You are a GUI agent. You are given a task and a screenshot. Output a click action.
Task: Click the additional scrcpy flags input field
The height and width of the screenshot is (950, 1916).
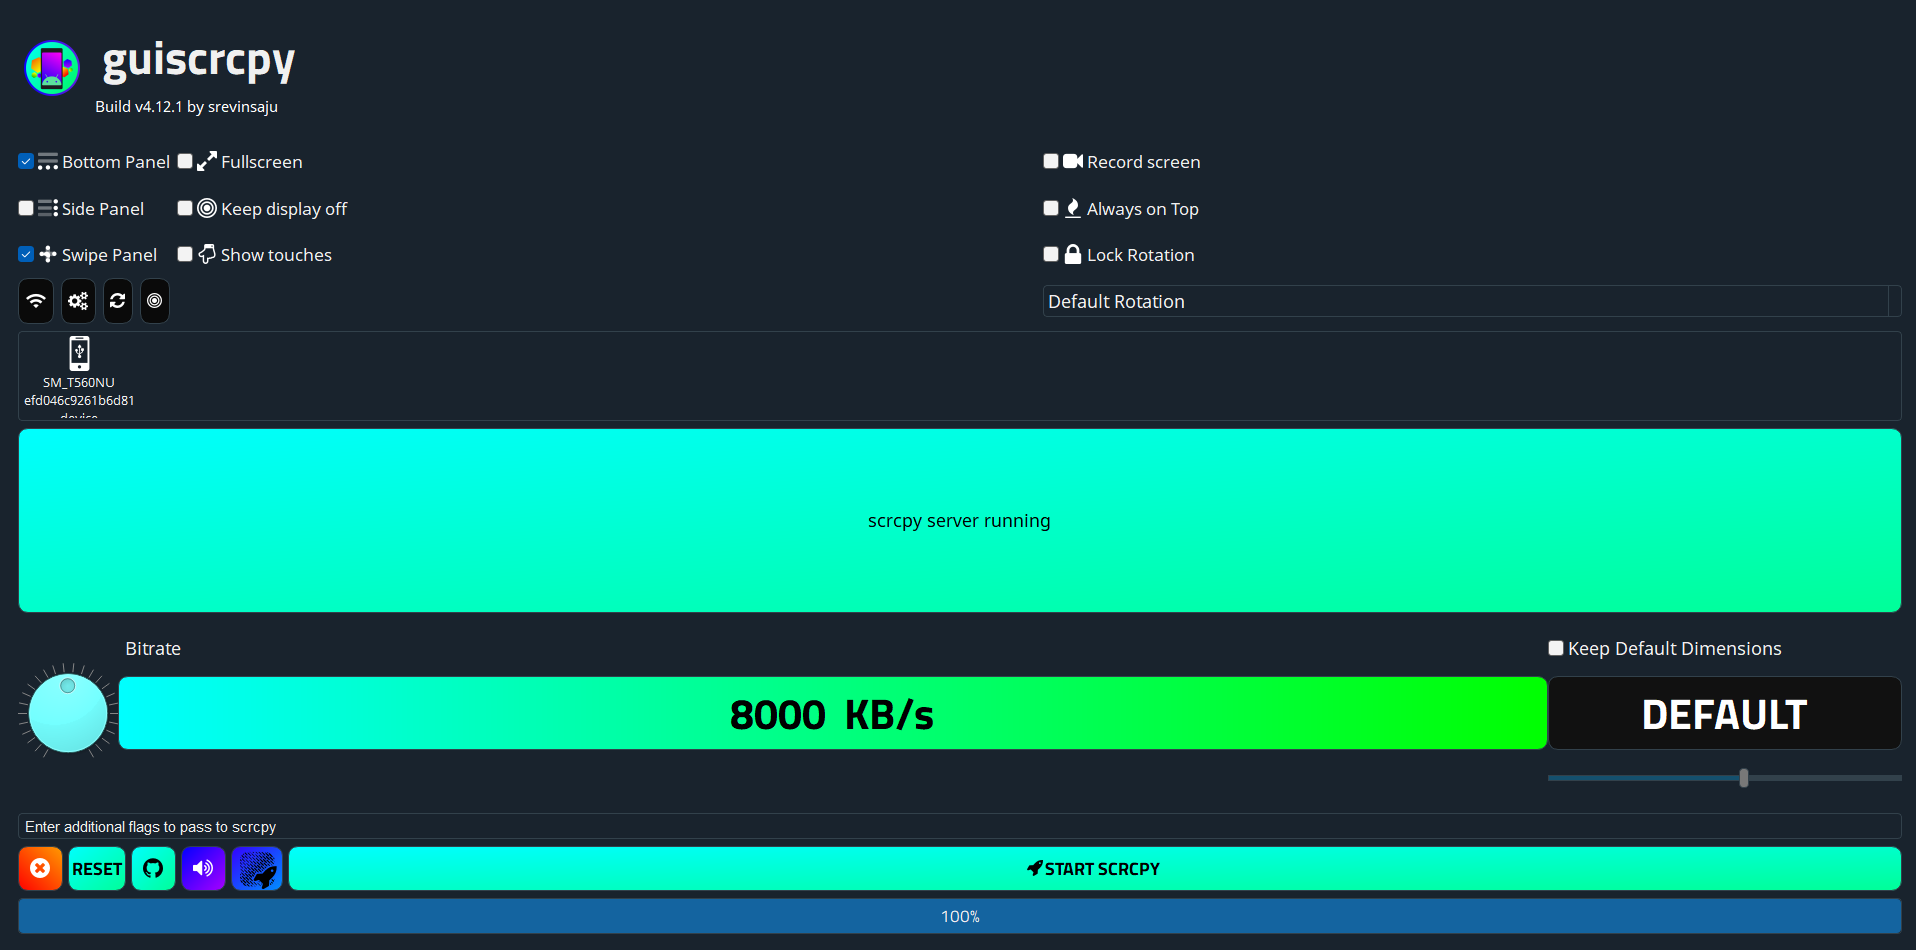959,826
